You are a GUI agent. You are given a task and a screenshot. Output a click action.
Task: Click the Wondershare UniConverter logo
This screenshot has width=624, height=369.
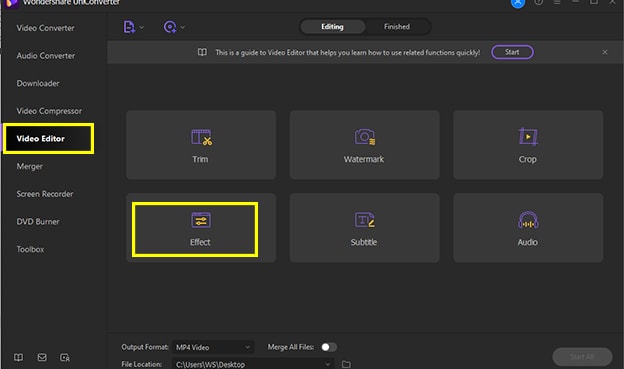point(12,3)
